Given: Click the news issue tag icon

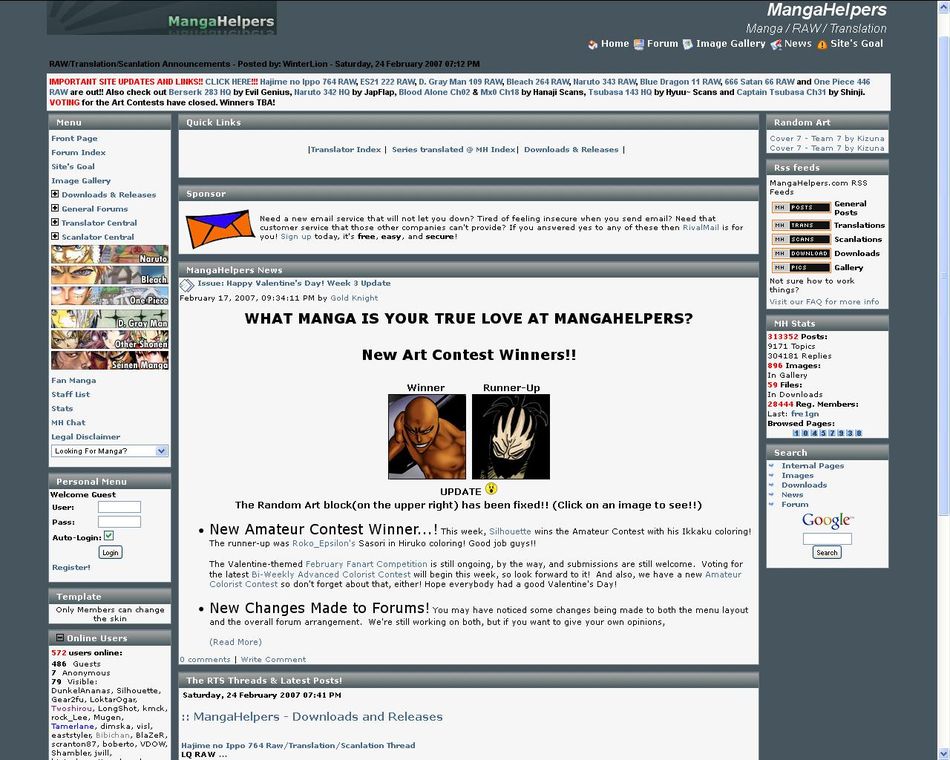Looking at the screenshot, I should tap(187, 284).
